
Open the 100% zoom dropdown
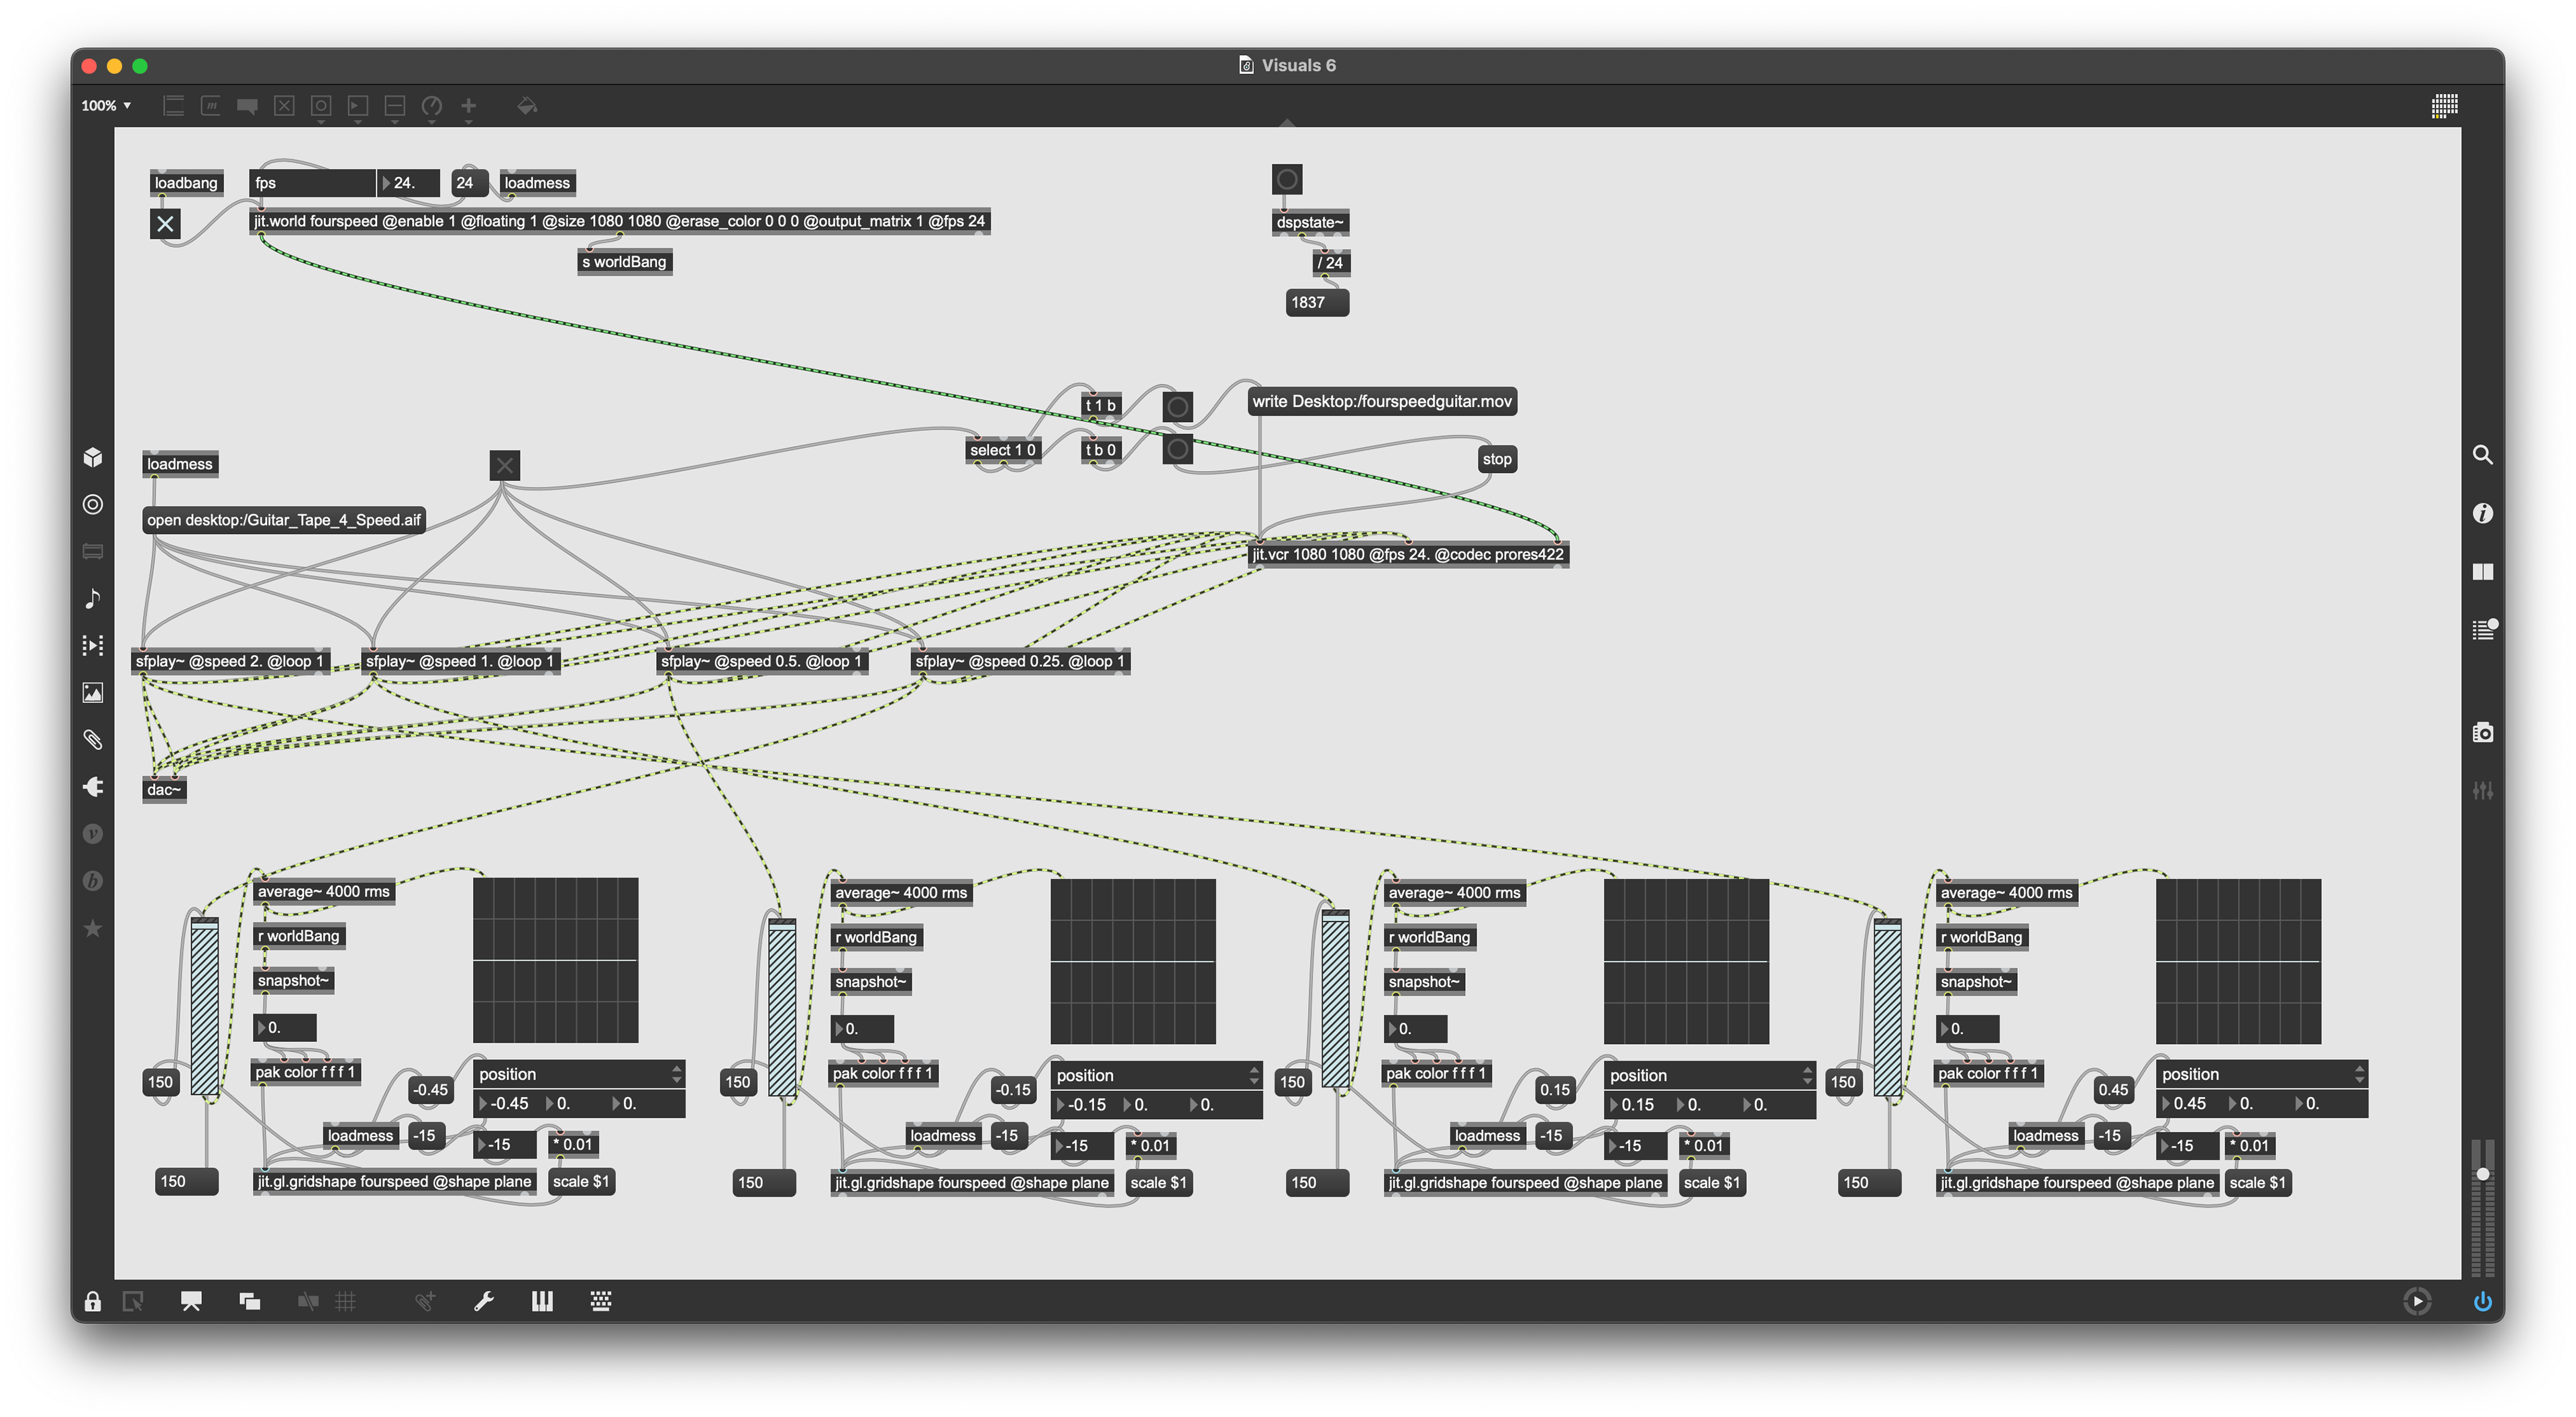point(106,106)
